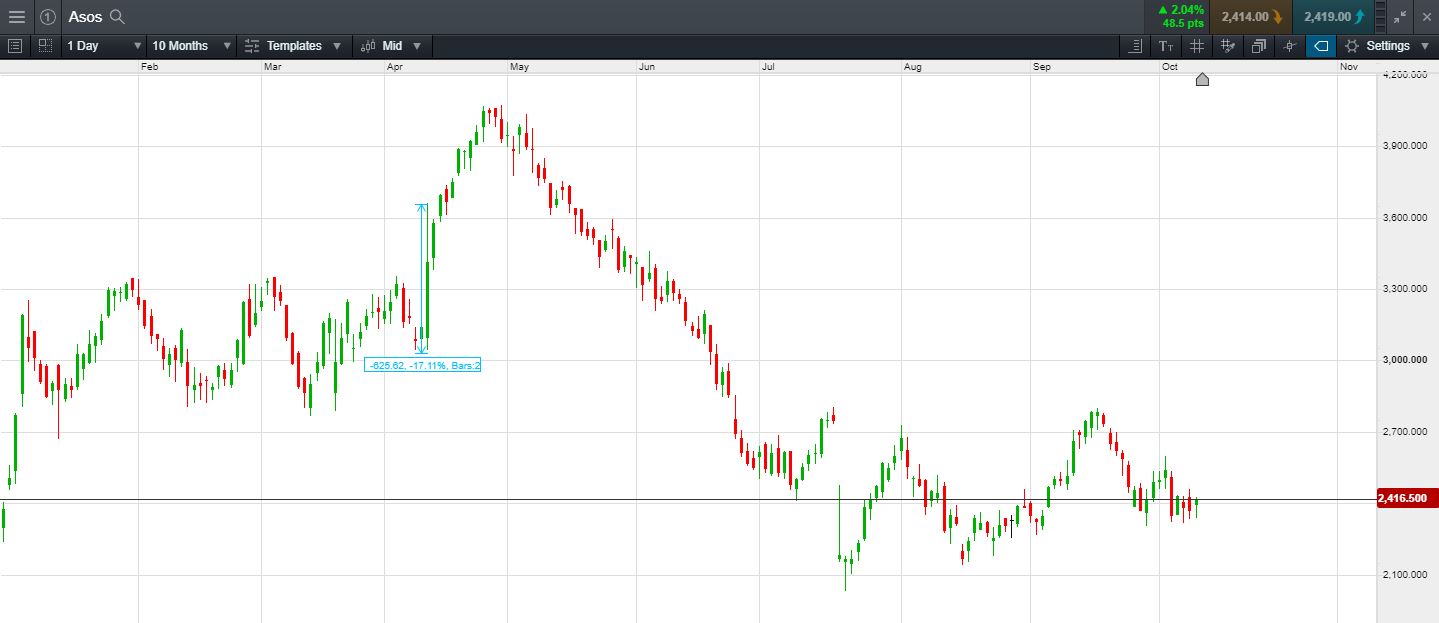Click the Asos instrument search magnifier

coord(117,17)
